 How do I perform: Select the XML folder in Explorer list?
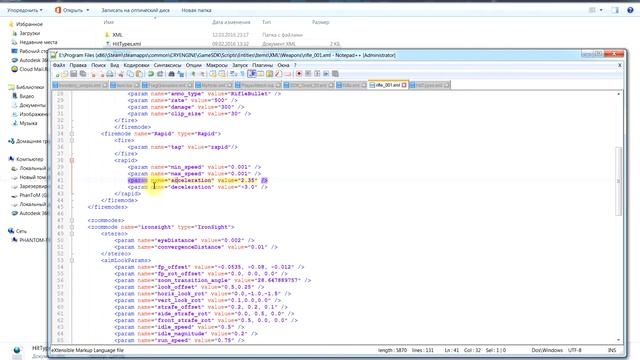[117, 35]
